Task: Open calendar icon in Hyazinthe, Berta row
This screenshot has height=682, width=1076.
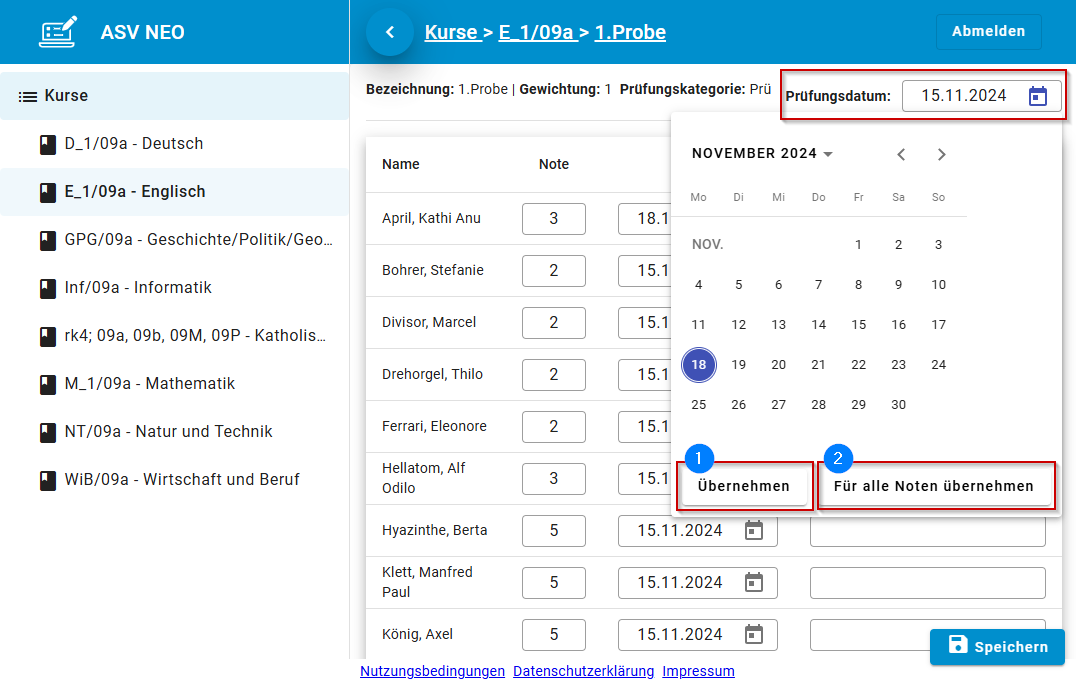Action: [x=753, y=530]
